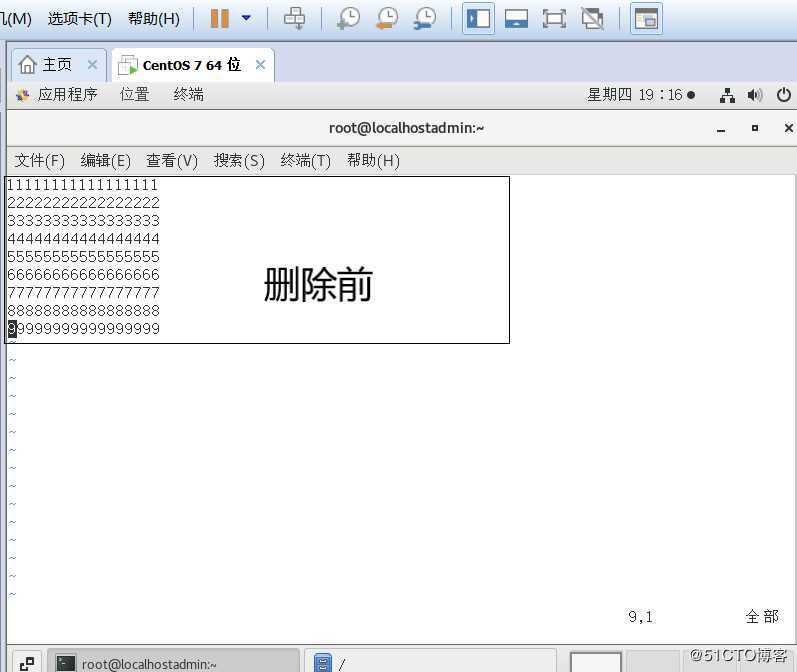Open the power options dropdown arrow
This screenshot has height=672, width=797.
[247, 18]
